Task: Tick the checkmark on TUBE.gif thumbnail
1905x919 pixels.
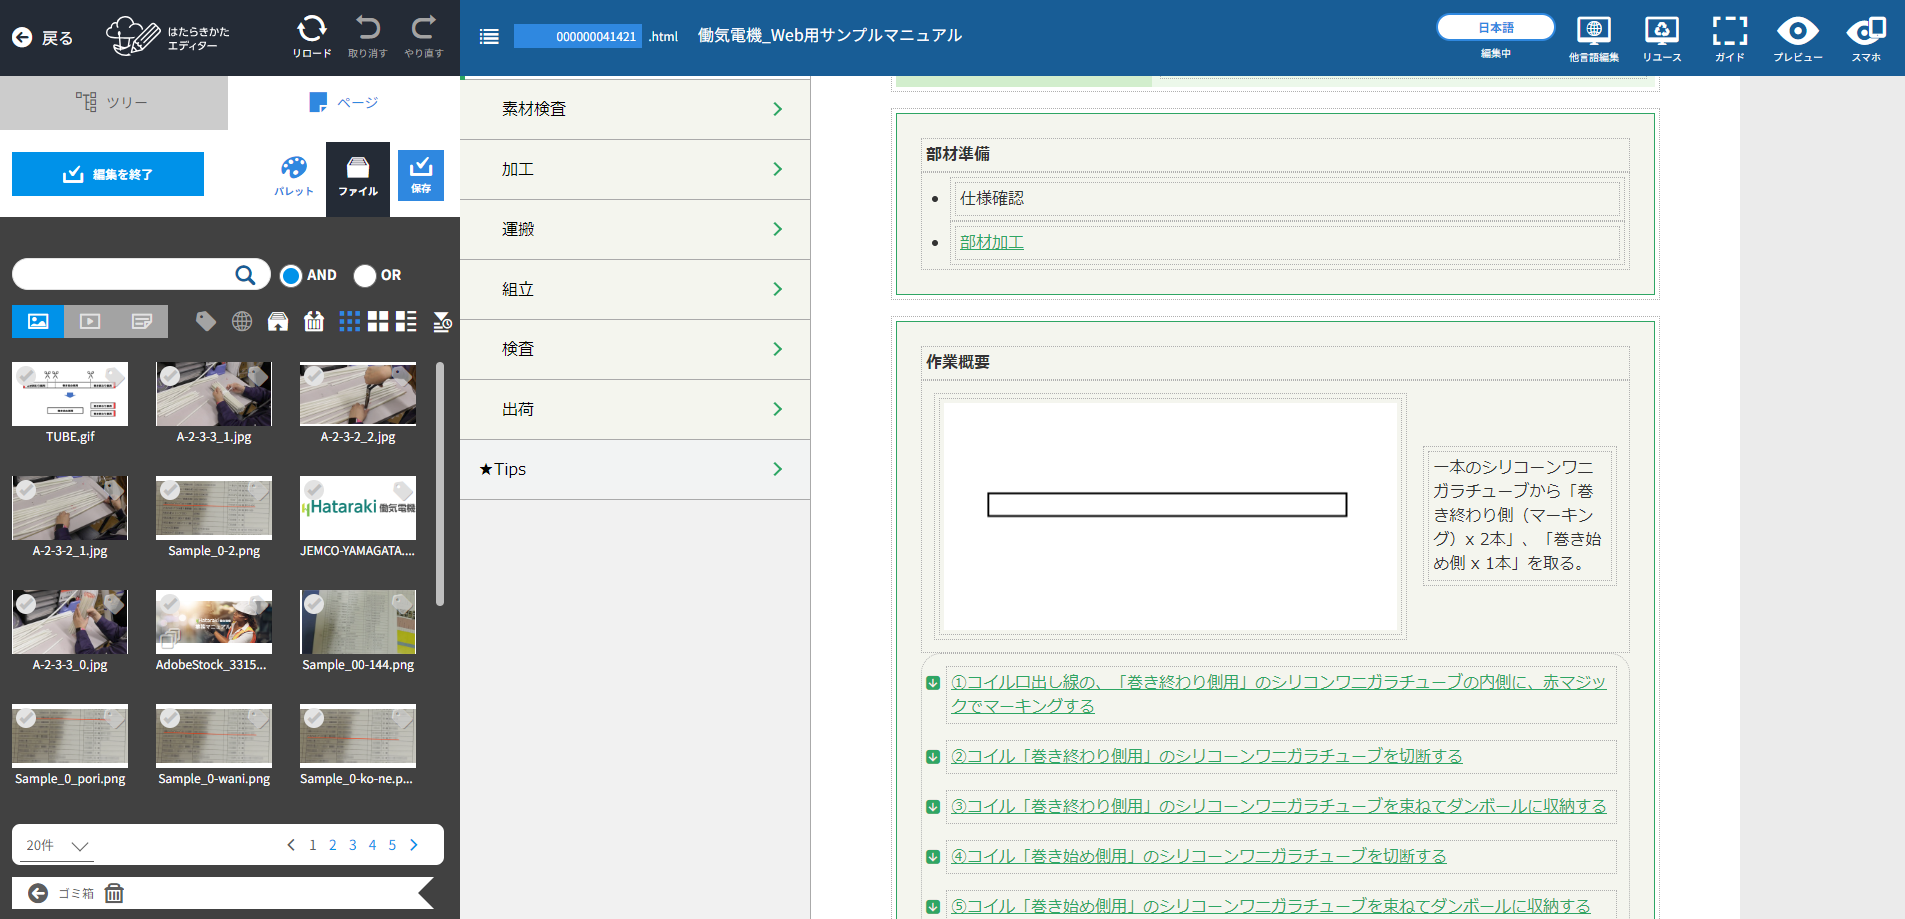Action: [x=26, y=376]
